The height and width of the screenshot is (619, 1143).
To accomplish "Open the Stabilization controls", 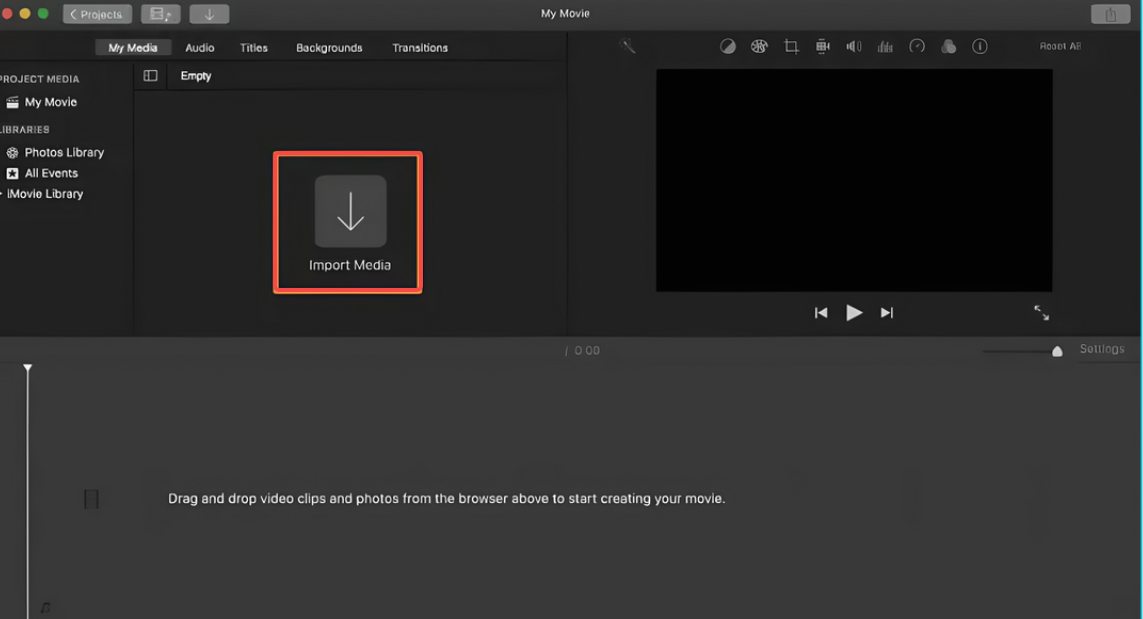I will (822, 46).
